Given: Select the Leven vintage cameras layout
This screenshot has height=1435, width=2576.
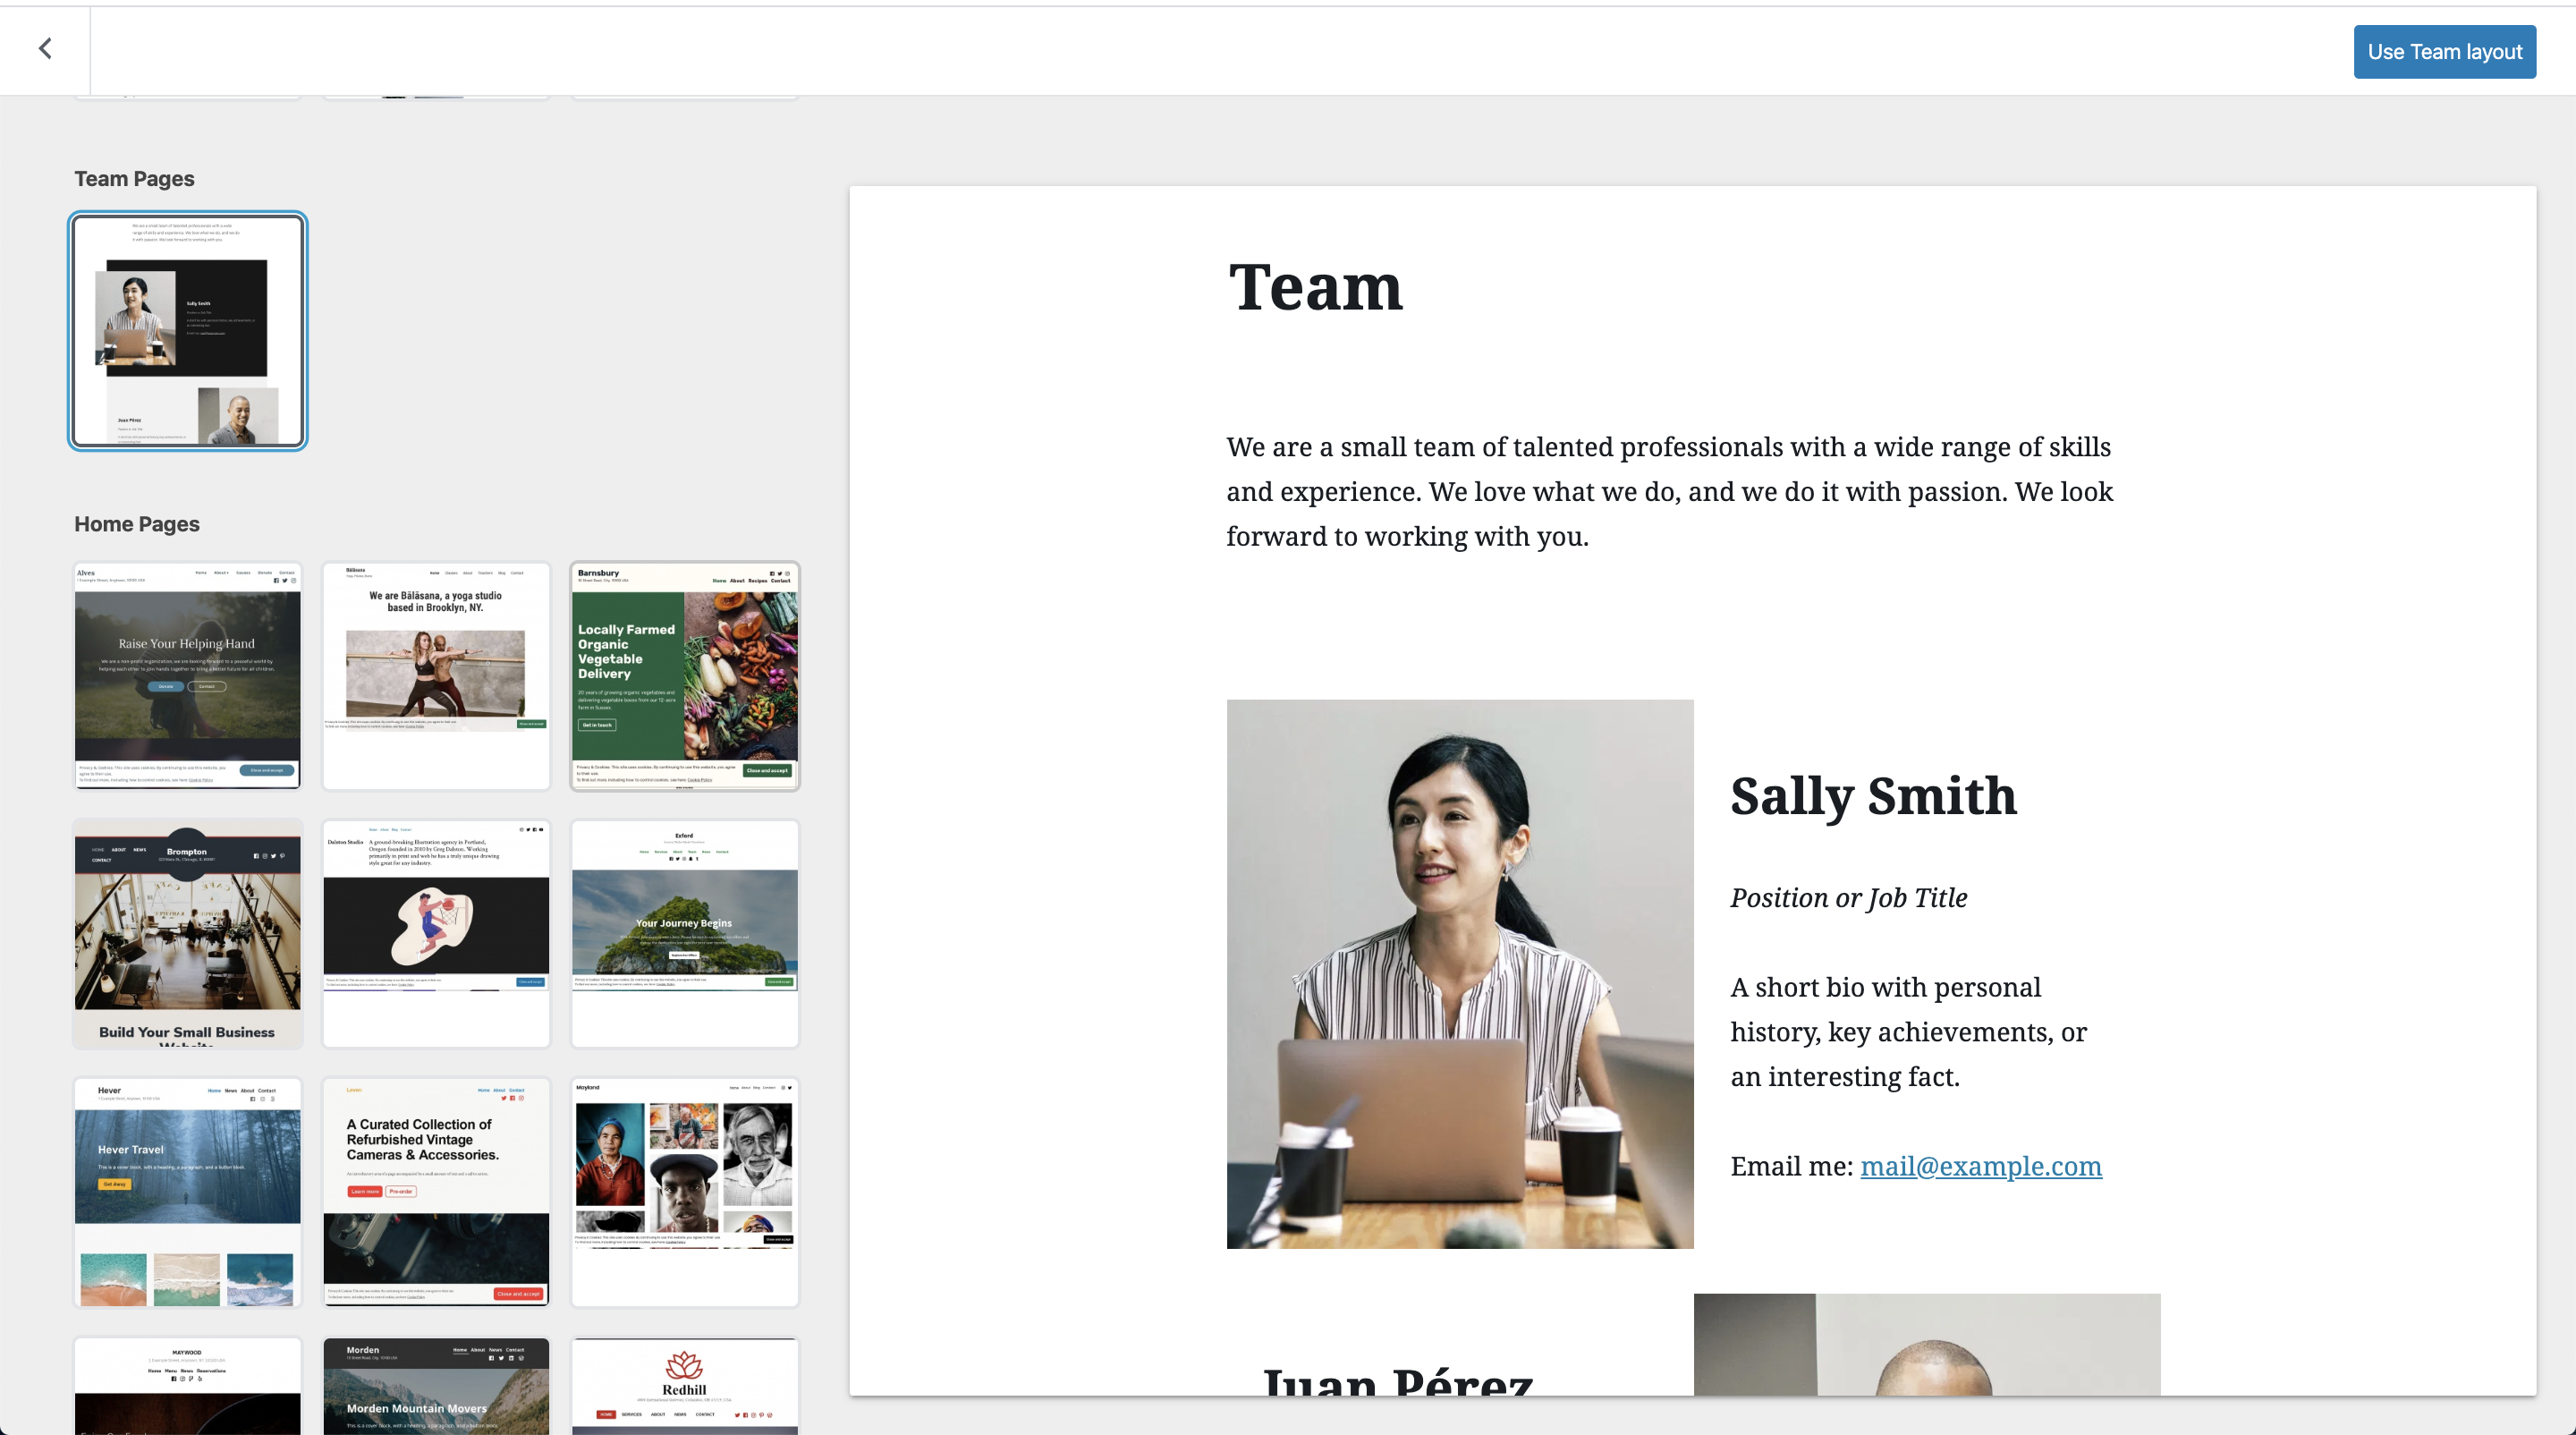Looking at the screenshot, I should [x=436, y=1192].
